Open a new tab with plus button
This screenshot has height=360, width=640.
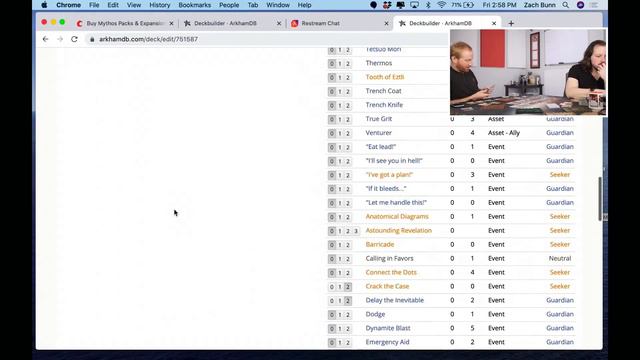point(511,23)
